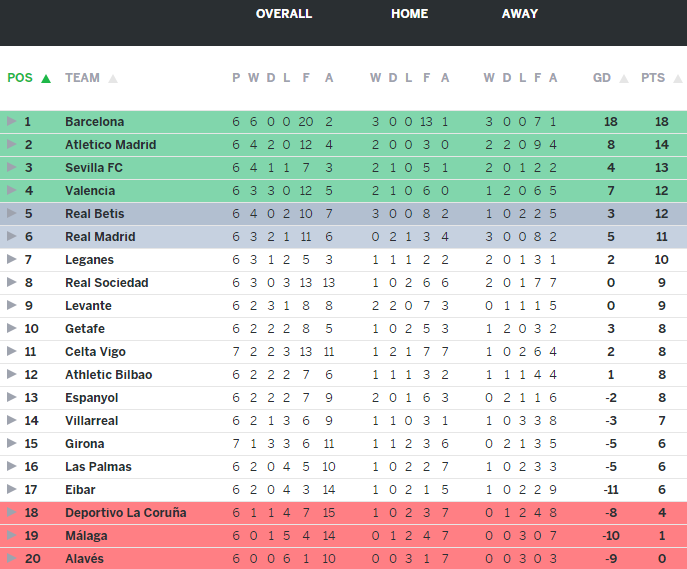Click the sort arrow beside GD
The width and height of the screenshot is (687, 569).
[x=624, y=78]
